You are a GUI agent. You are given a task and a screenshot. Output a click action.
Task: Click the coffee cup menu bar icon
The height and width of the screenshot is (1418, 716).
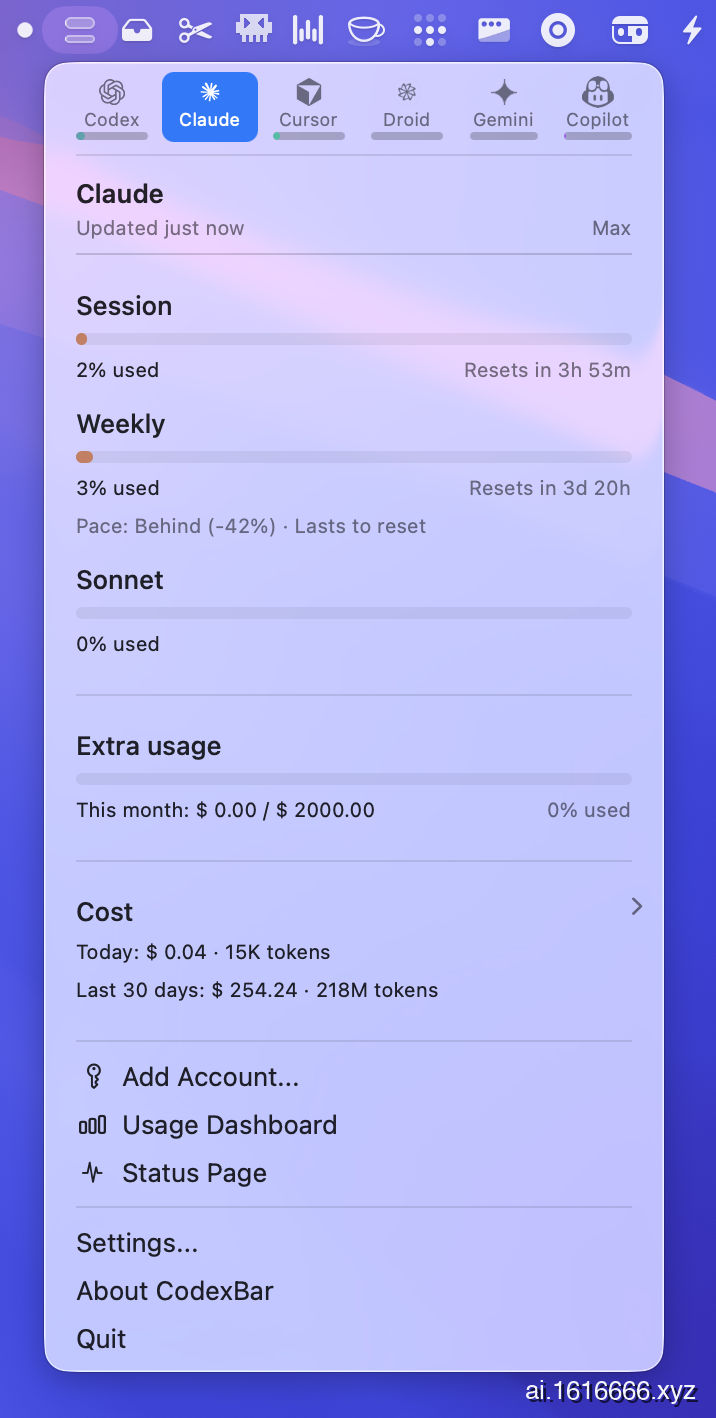click(x=366, y=31)
